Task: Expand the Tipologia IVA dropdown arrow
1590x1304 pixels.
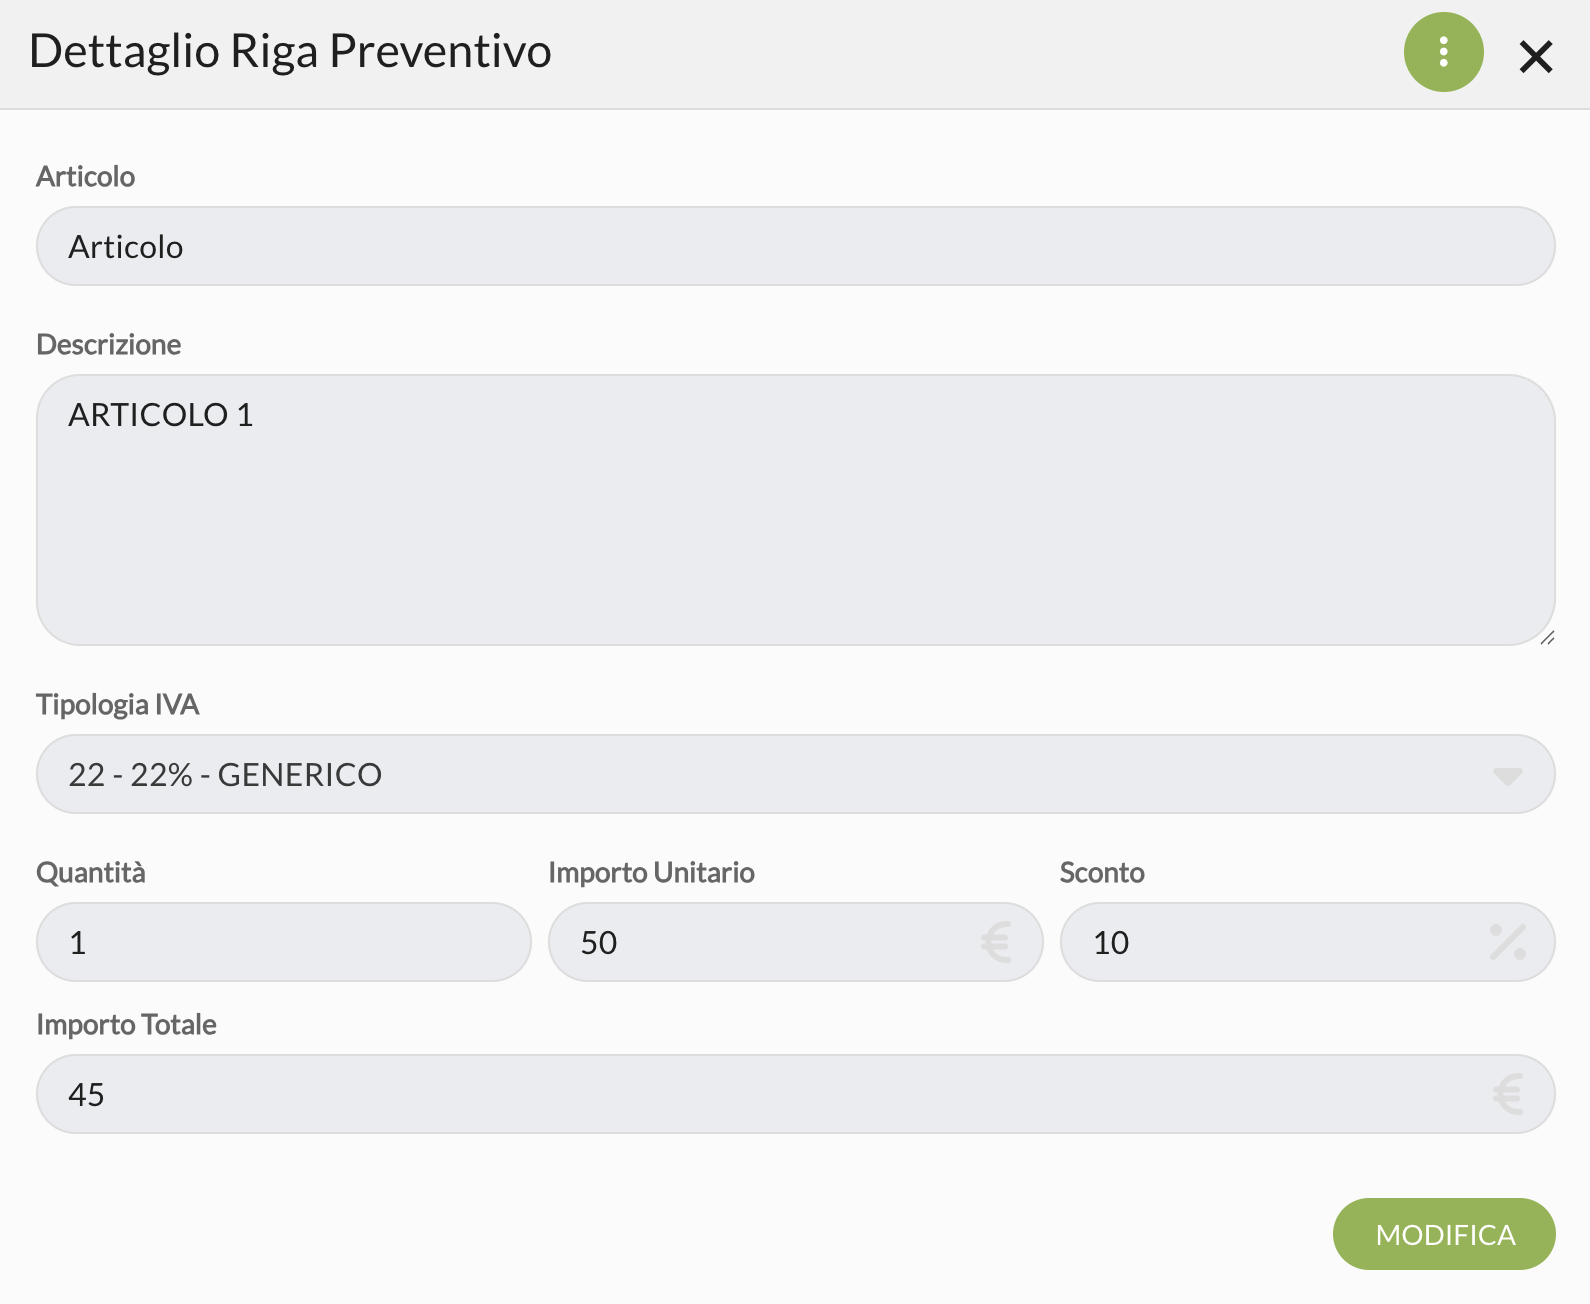Action: click(1507, 775)
